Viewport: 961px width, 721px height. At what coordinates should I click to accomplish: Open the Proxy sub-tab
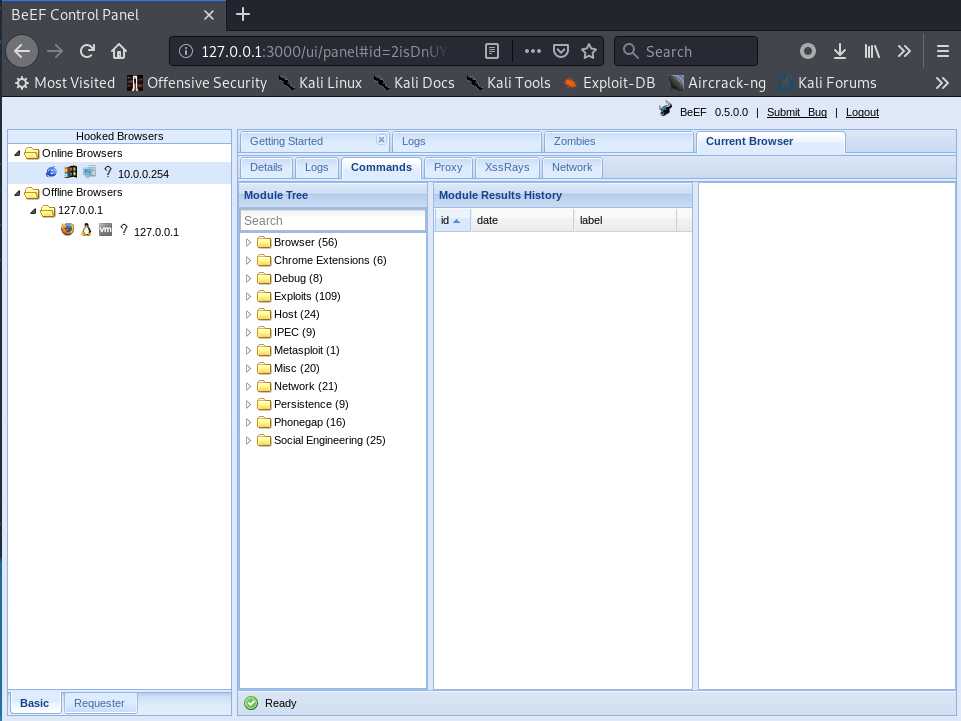pos(448,167)
